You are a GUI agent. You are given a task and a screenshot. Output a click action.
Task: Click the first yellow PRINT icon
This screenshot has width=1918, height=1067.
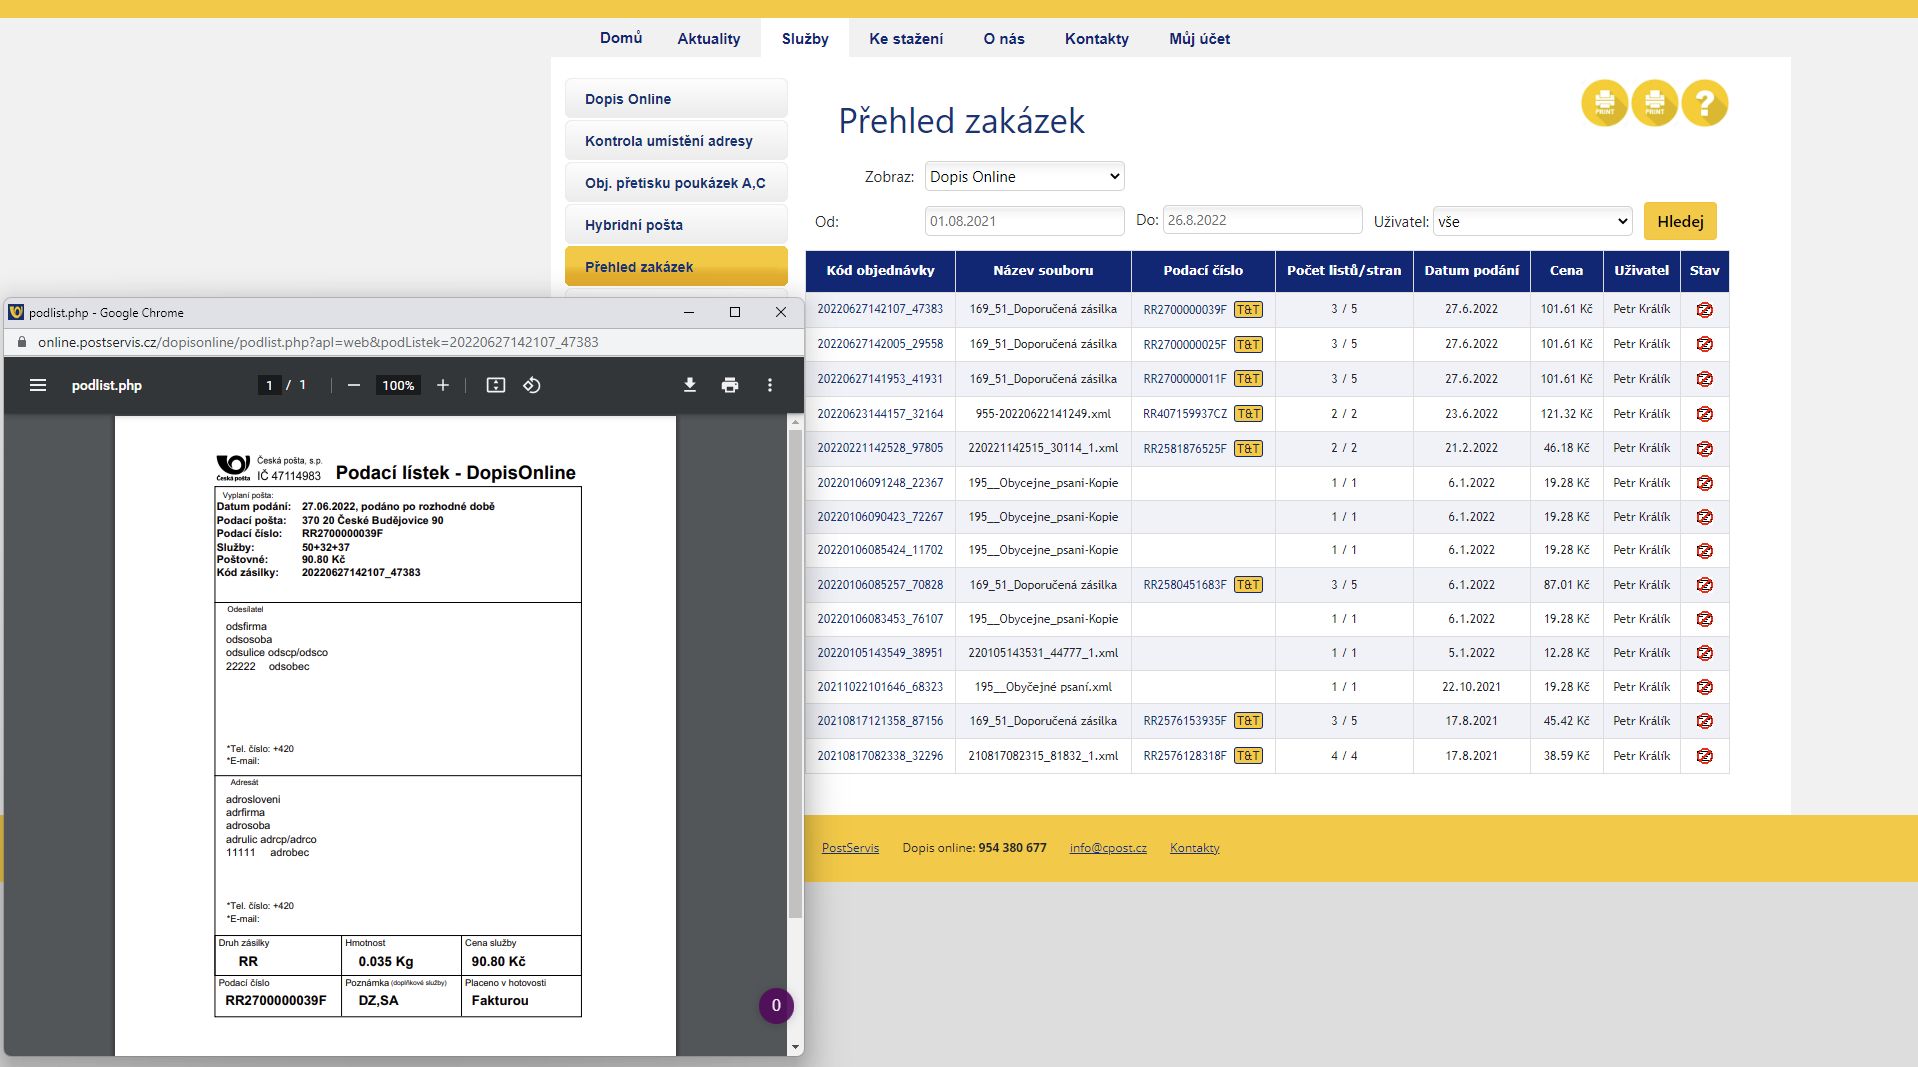[1605, 103]
